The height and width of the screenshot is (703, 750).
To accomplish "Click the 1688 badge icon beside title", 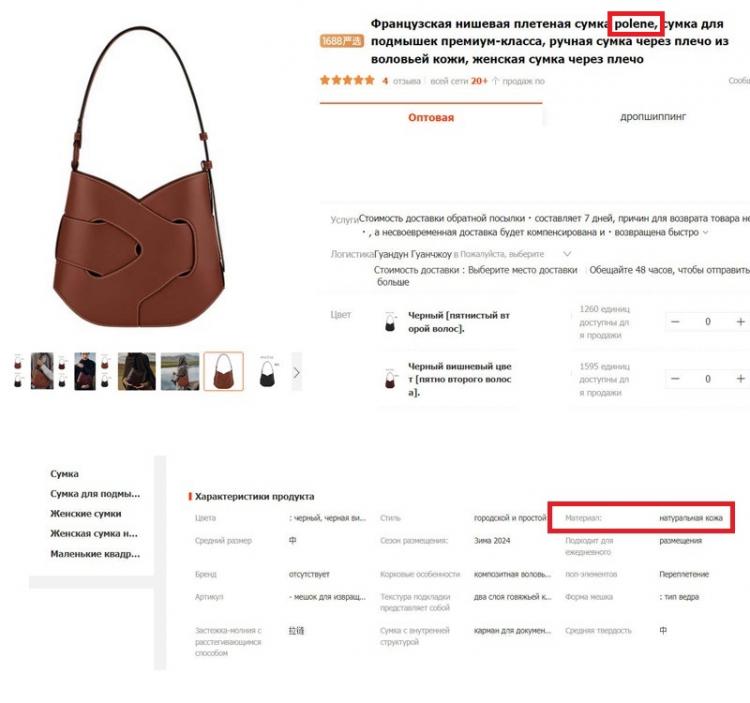I will [342, 41].
